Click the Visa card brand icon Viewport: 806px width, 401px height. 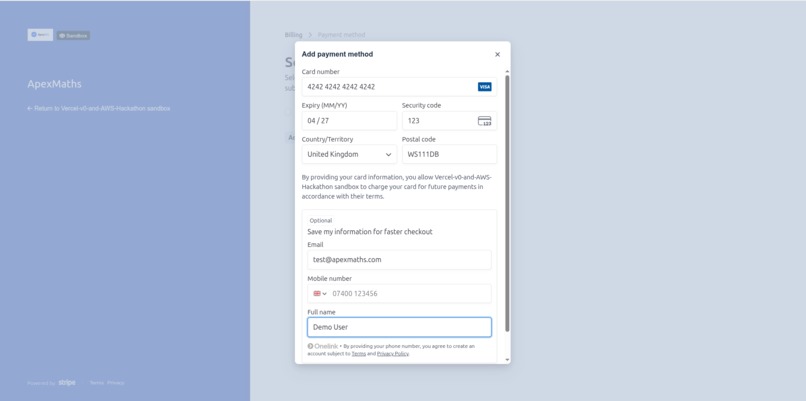[x=484, y=87]
